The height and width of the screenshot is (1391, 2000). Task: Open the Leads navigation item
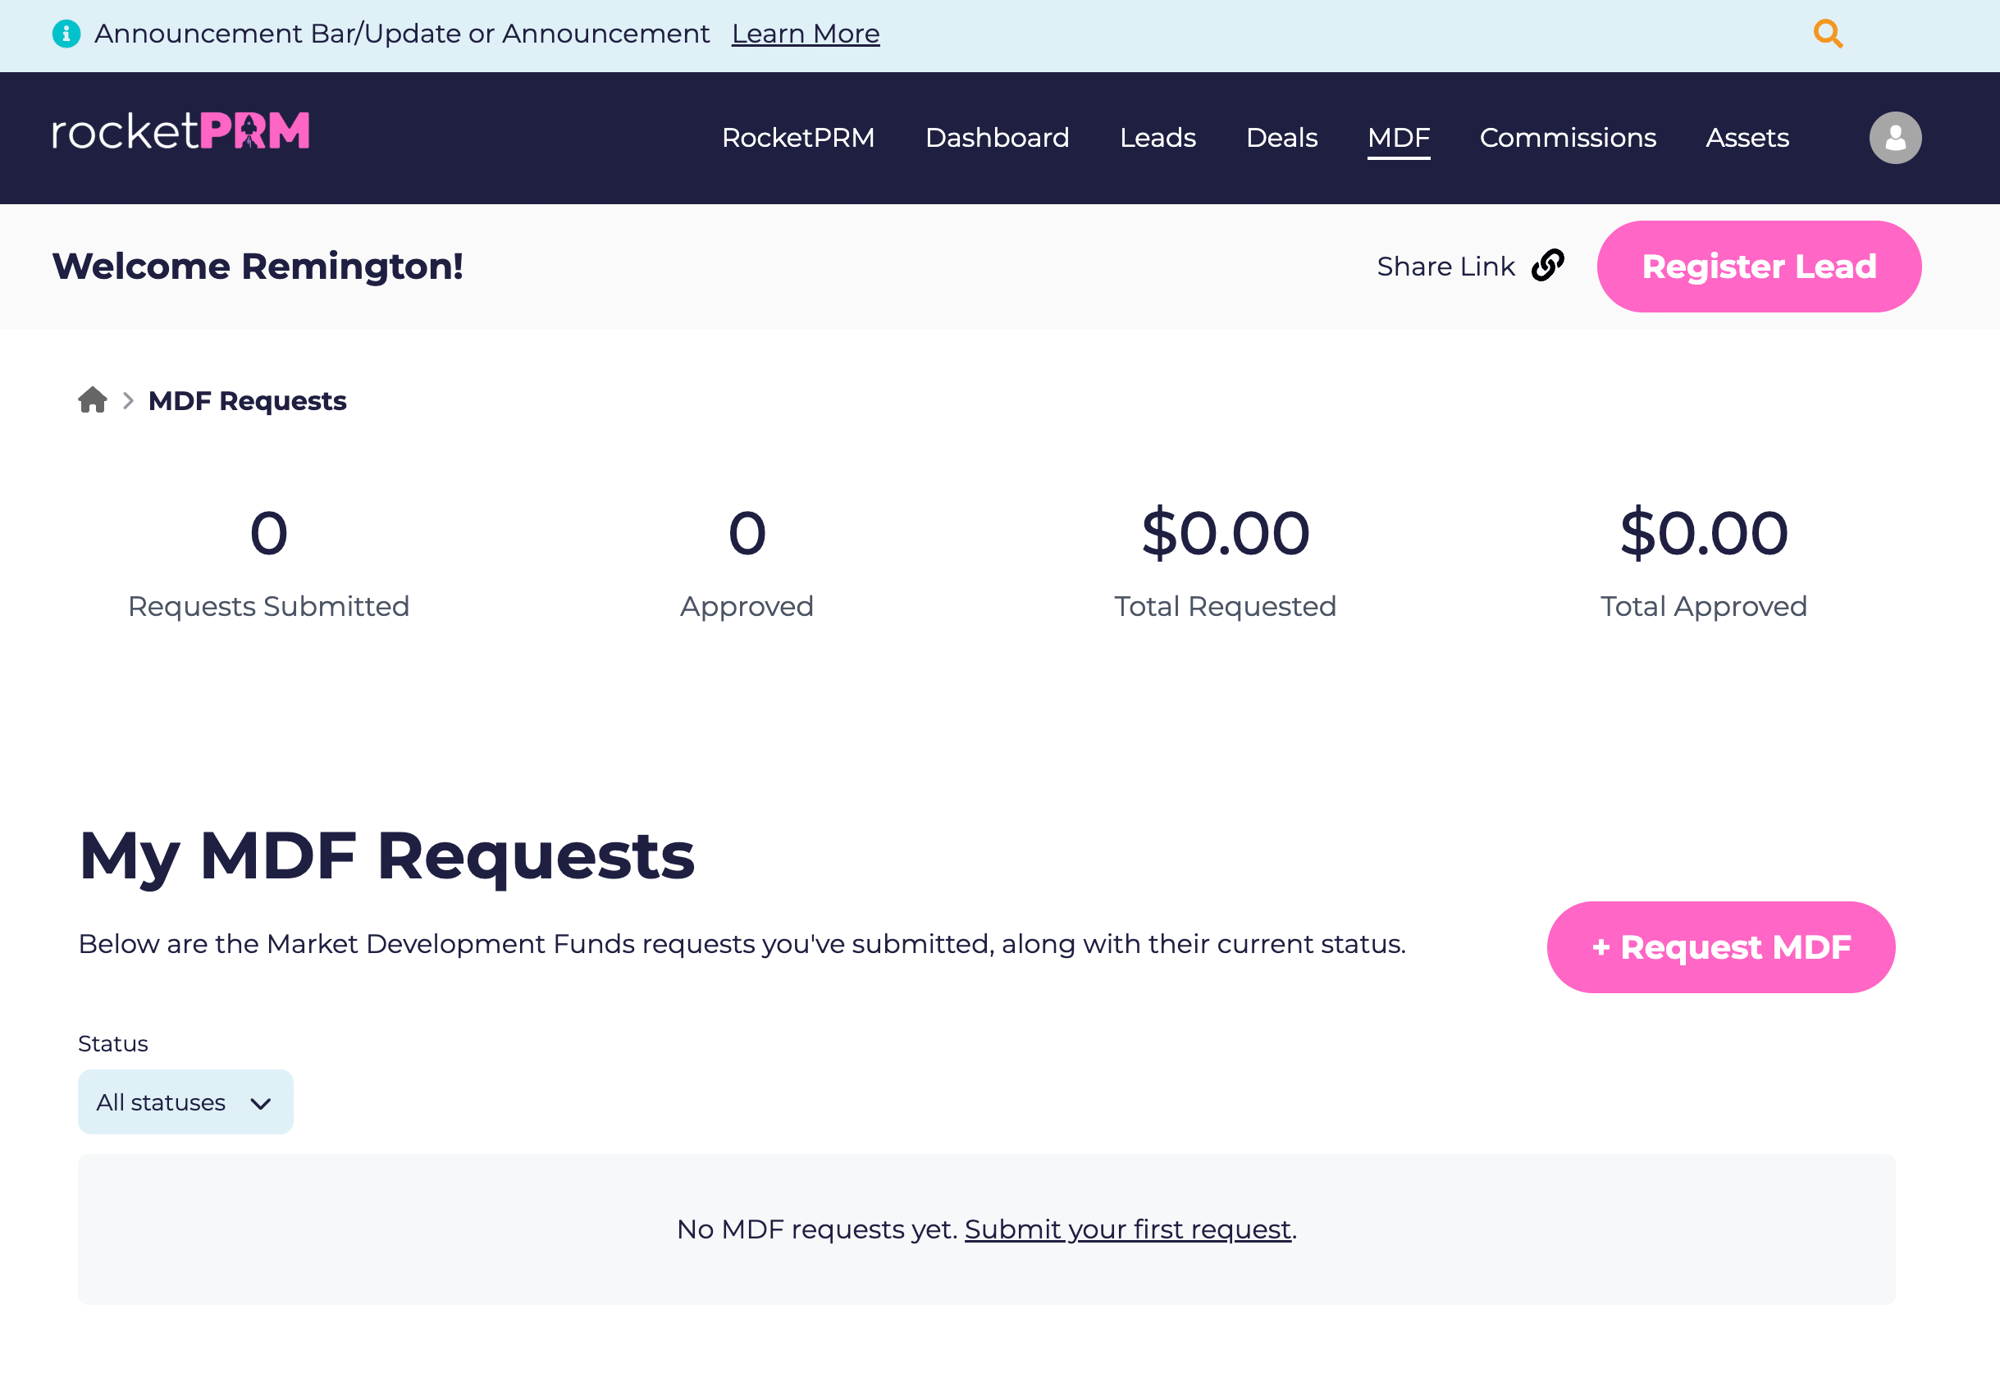coord(1157,138)
